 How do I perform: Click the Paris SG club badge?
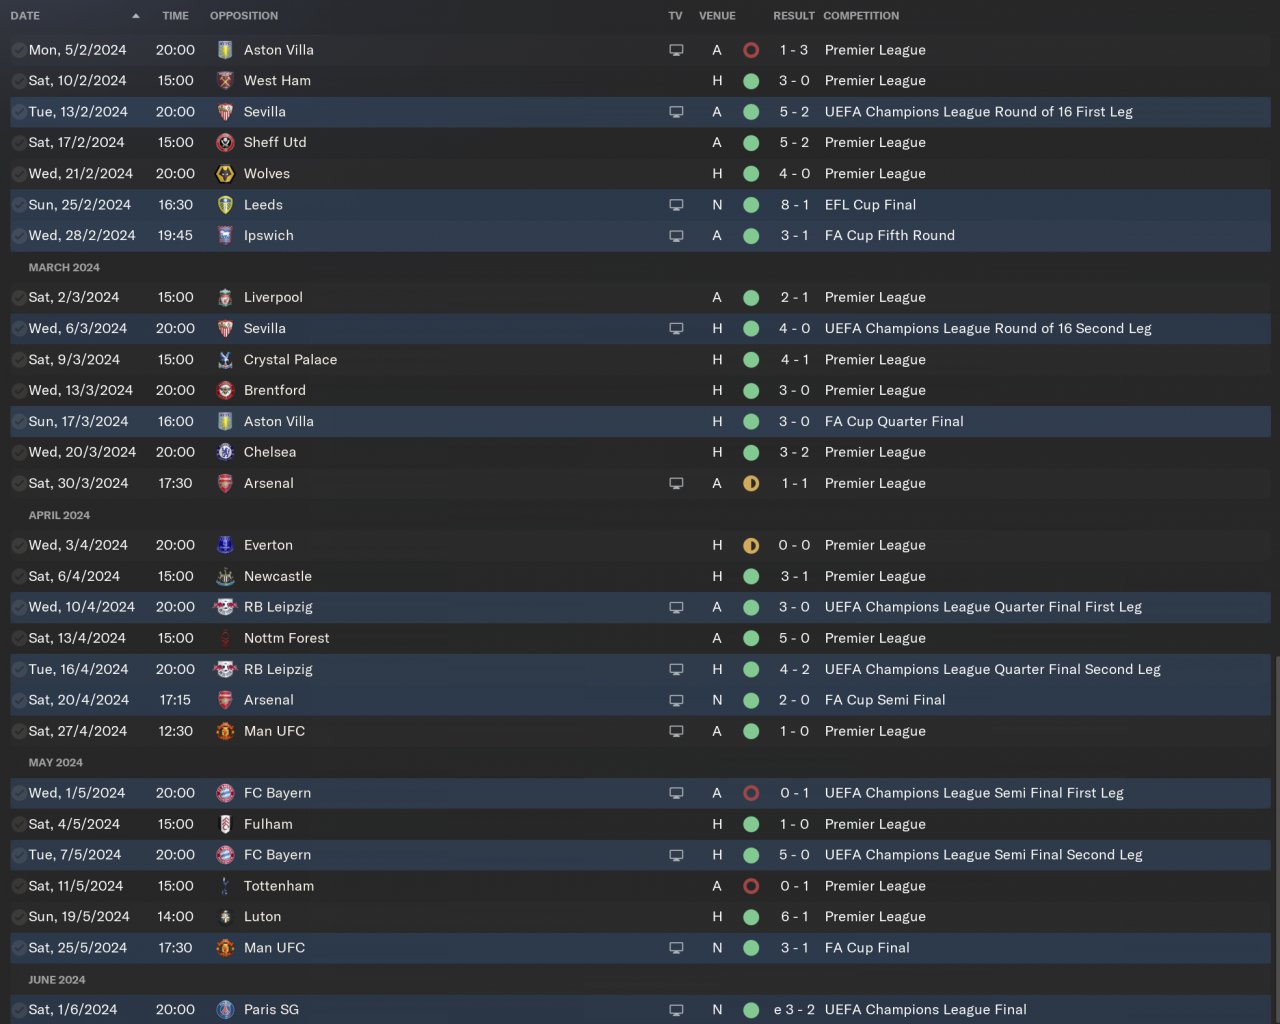(x=225, y=1010)
